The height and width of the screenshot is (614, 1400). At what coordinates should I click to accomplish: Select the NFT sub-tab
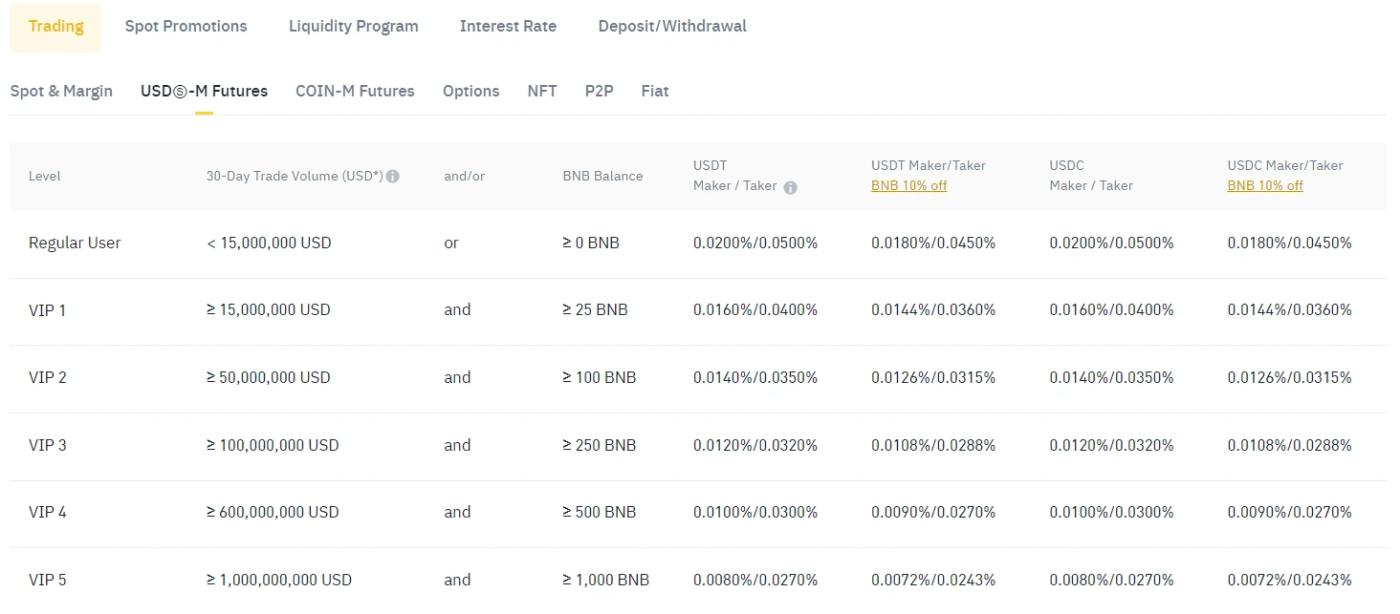tap(542, 91)
